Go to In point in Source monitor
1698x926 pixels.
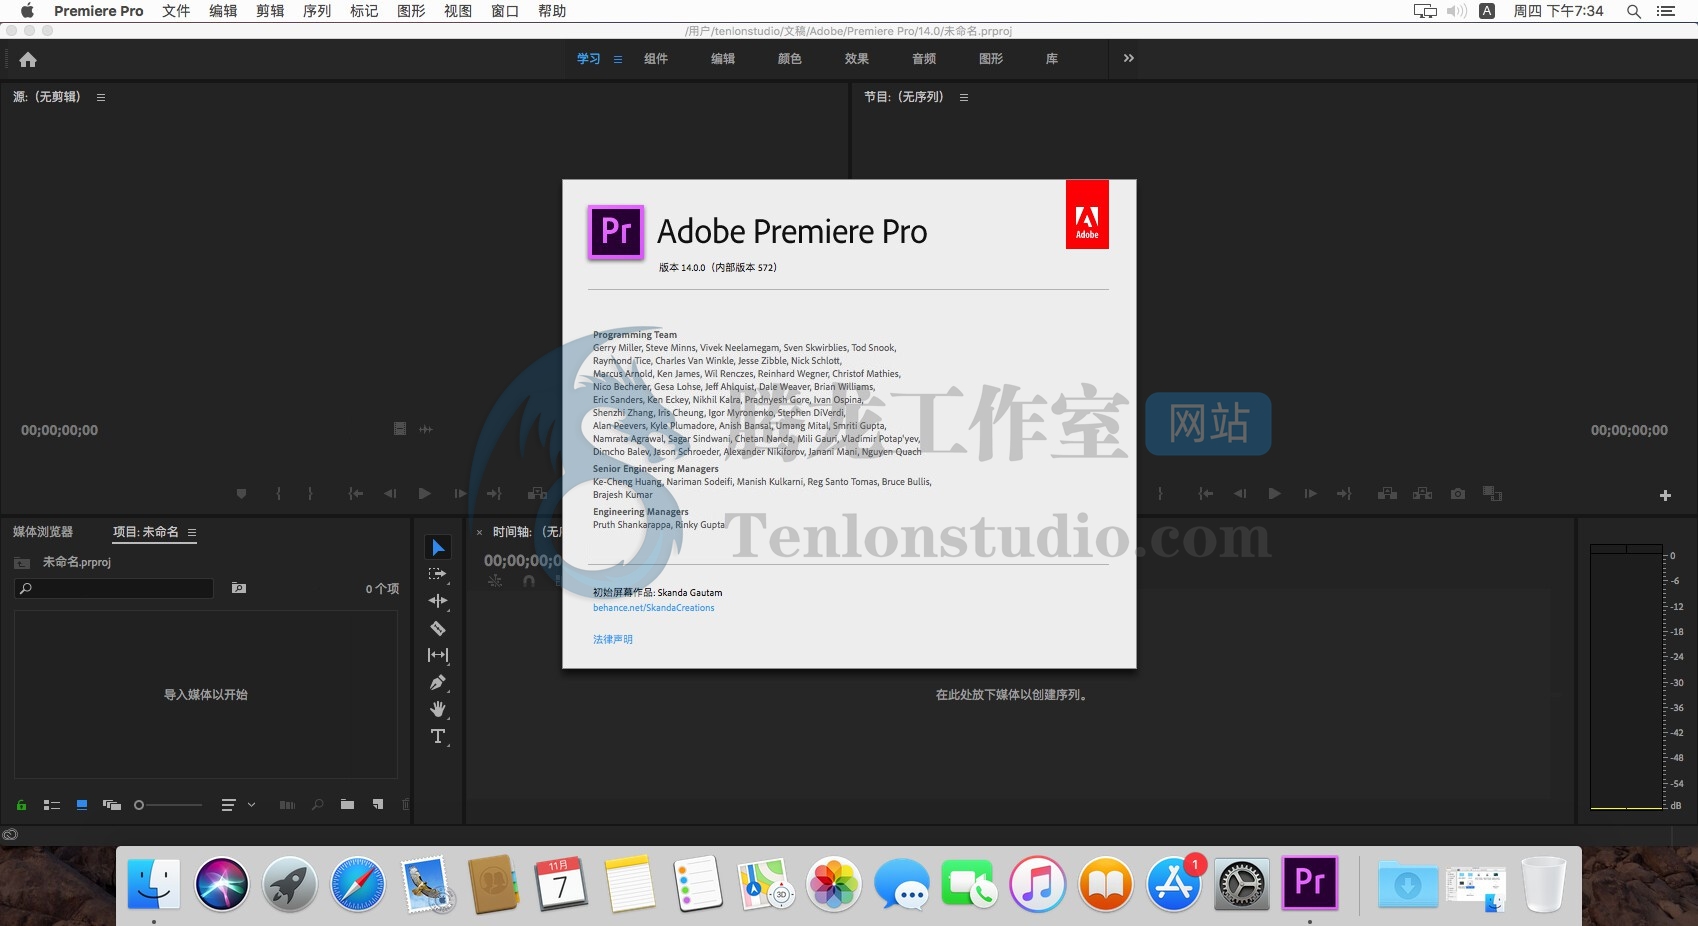click(x=355, y=494)
